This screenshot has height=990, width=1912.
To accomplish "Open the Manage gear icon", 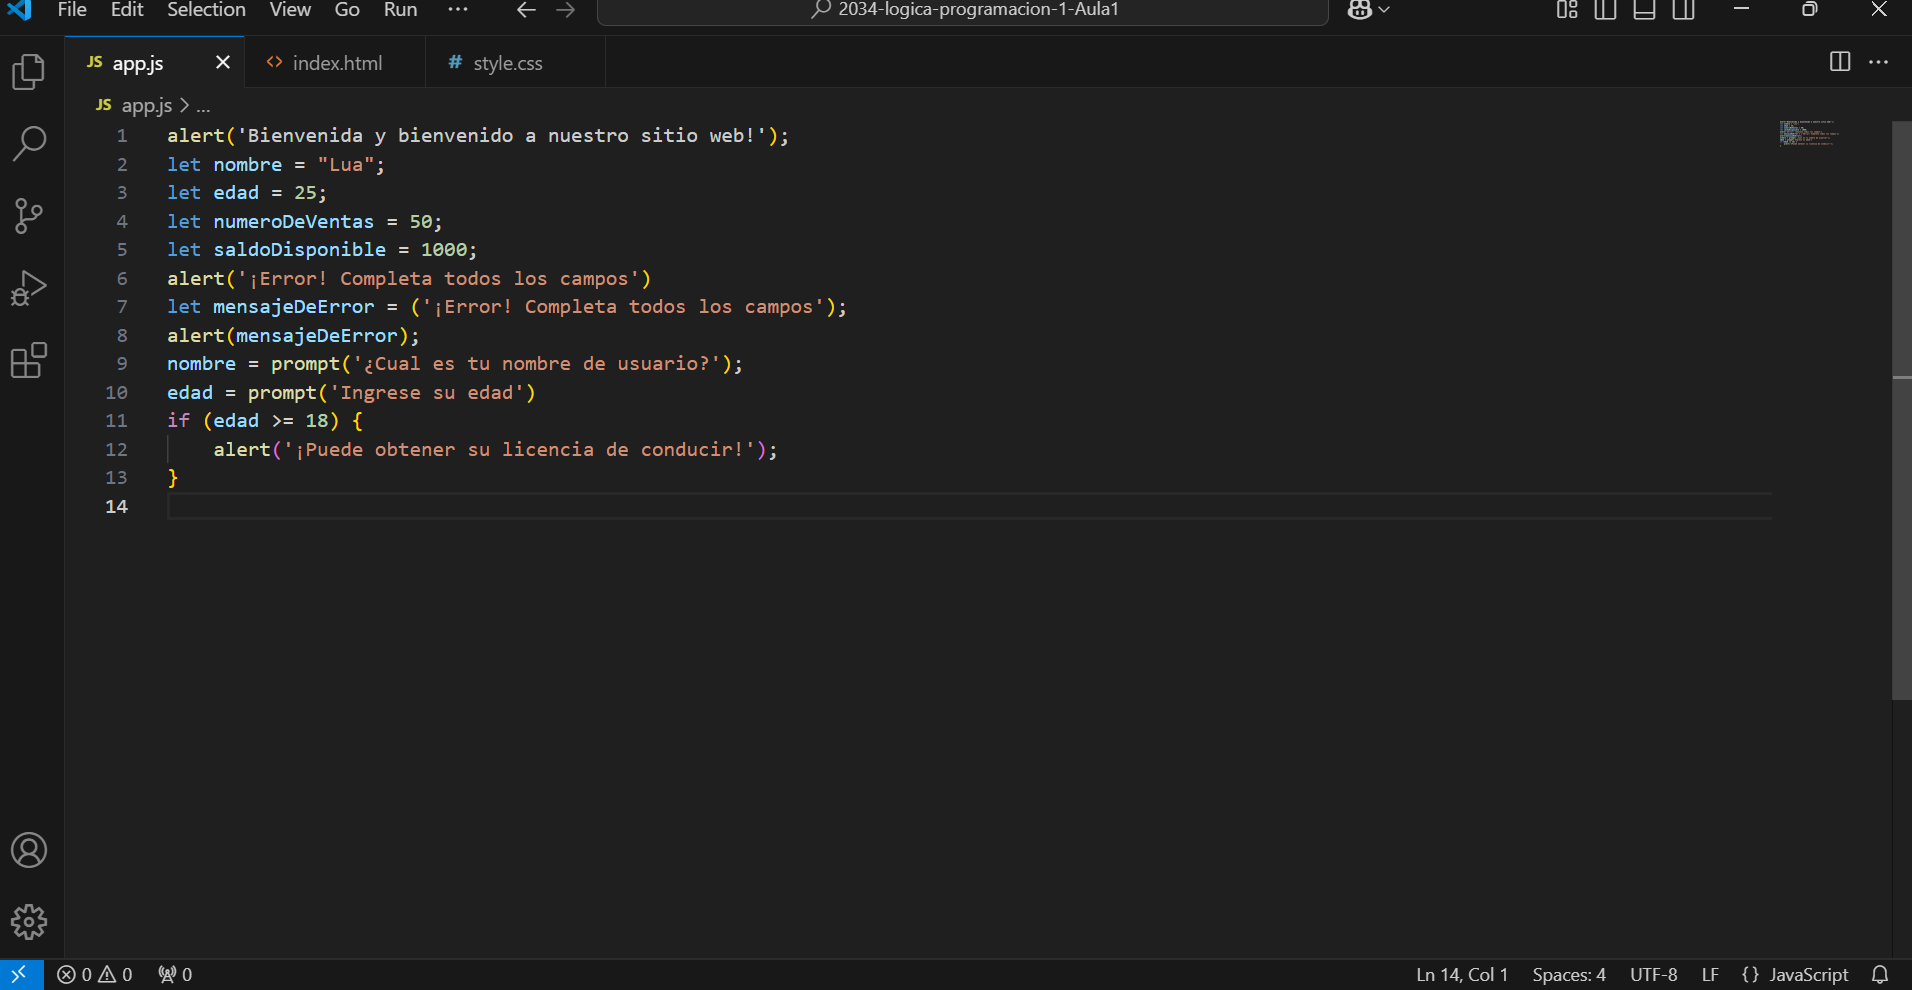I will pos(29,922).
